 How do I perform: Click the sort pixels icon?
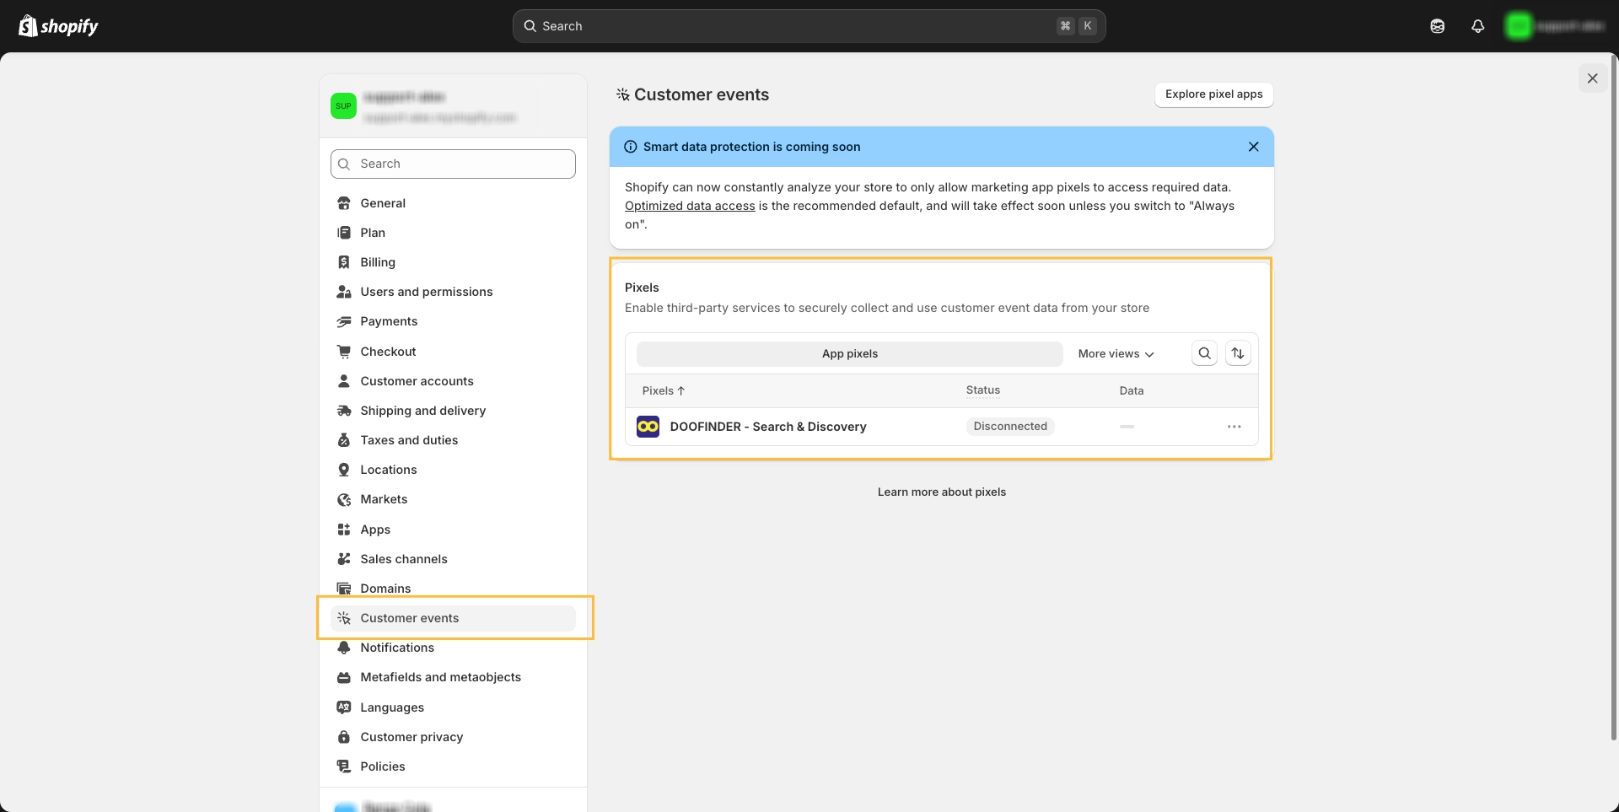point(1238,353)
